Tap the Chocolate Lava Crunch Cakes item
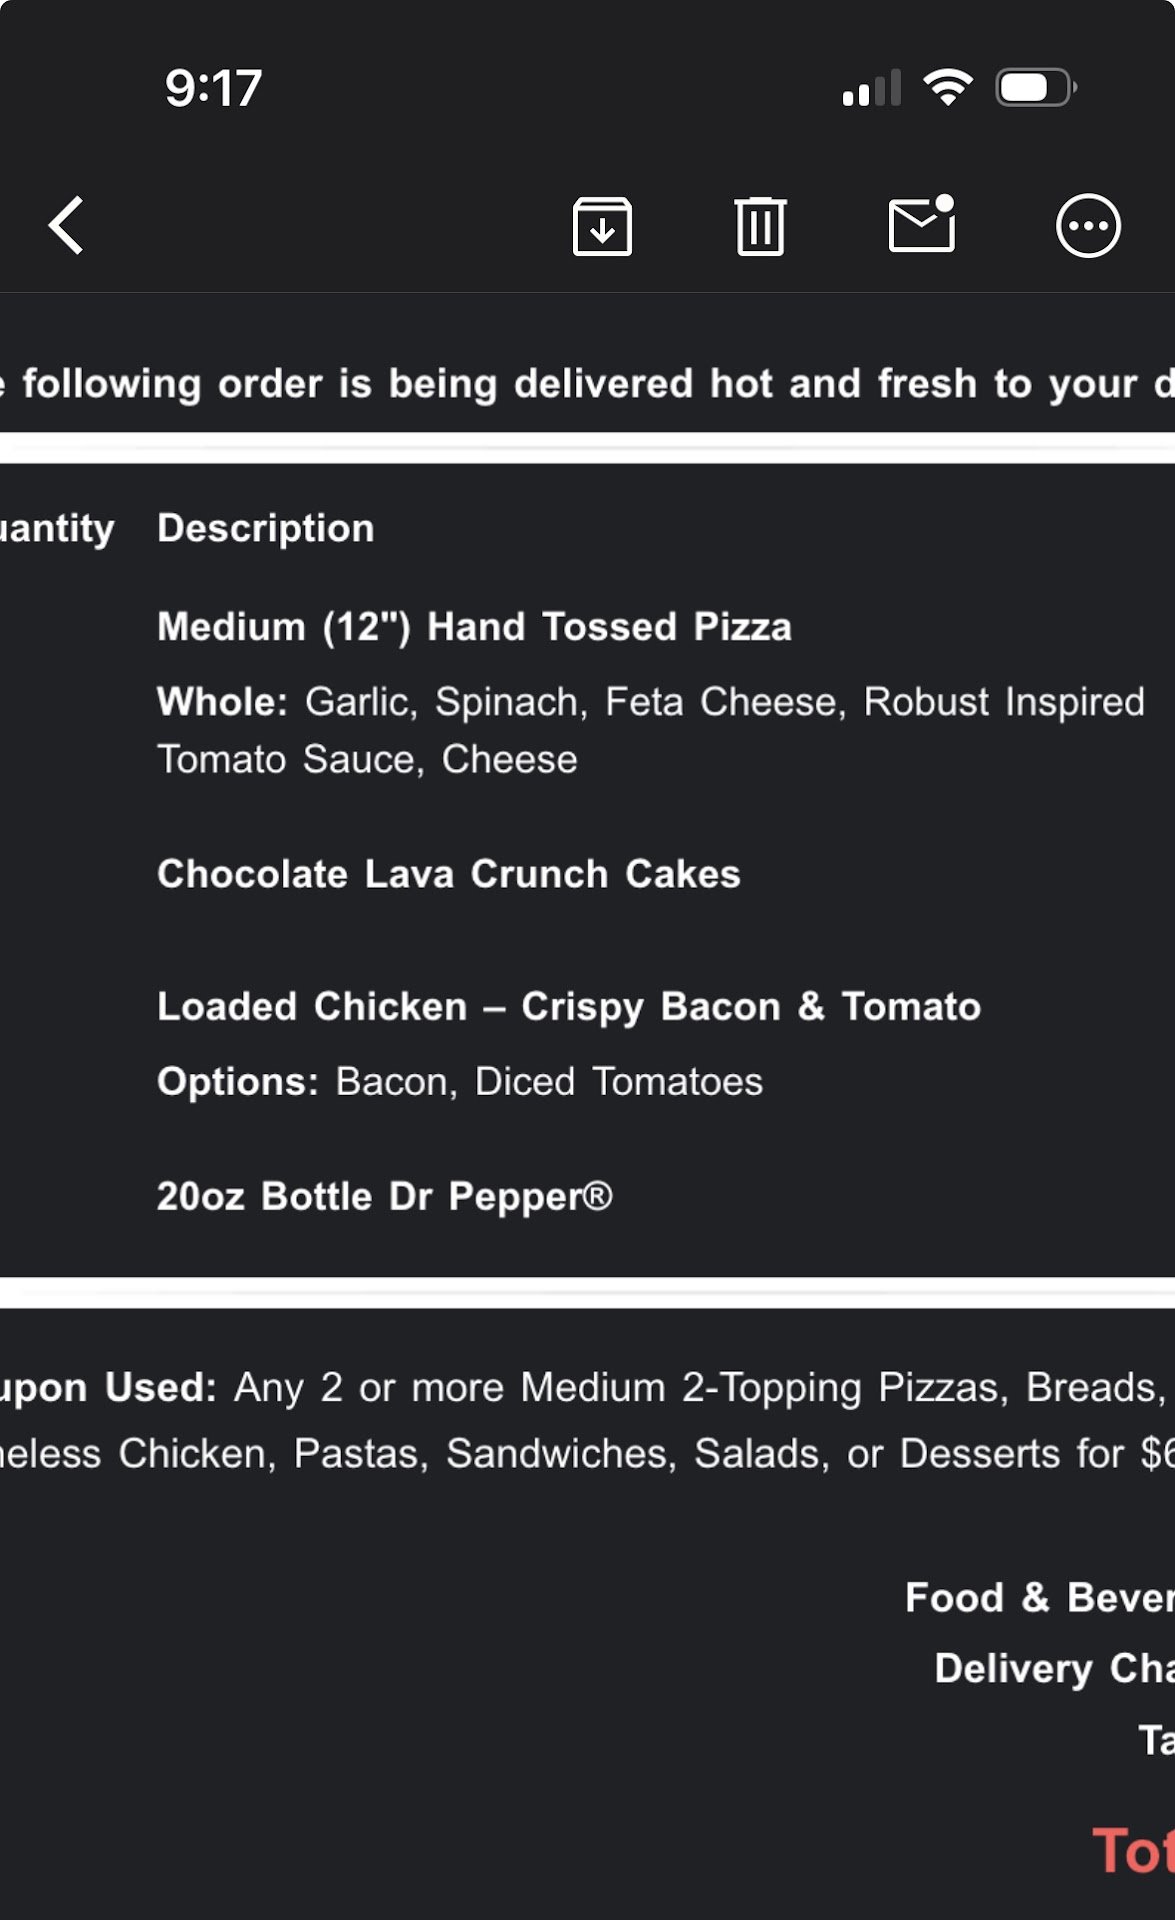This screenshot has width=1175, height=1920. (x=448, y=874)
